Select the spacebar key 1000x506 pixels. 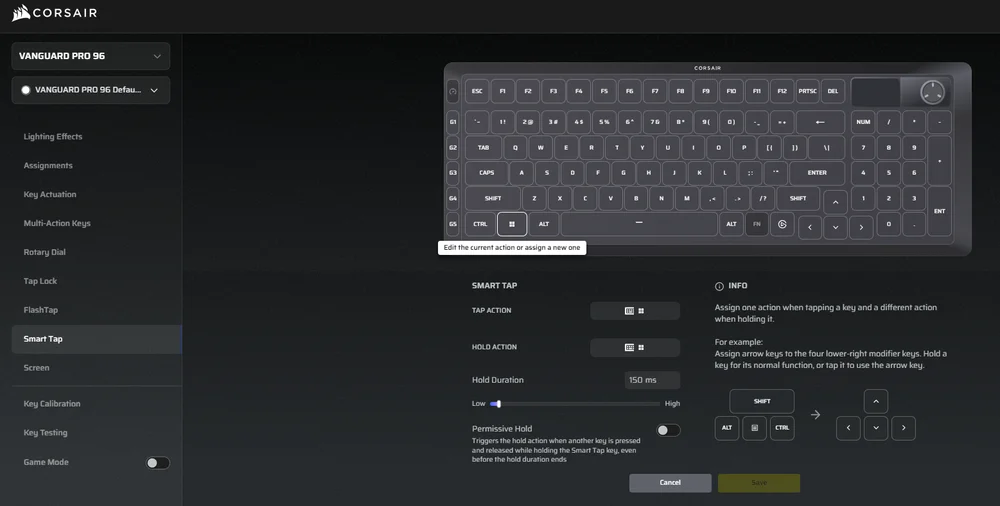(639, 224)
